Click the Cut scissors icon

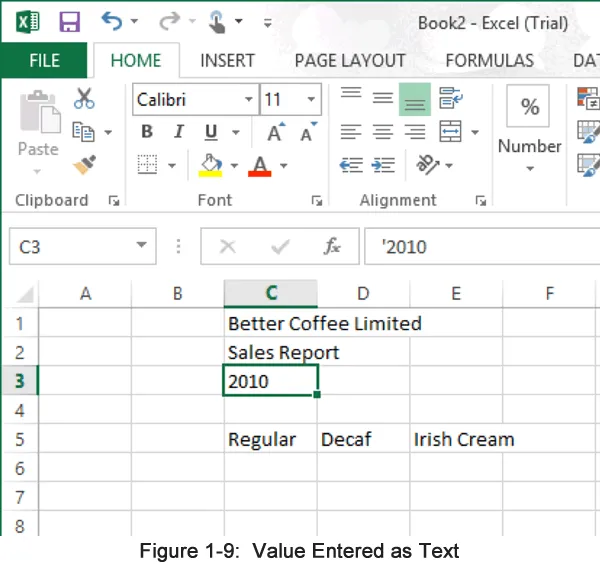coord(84,98)
